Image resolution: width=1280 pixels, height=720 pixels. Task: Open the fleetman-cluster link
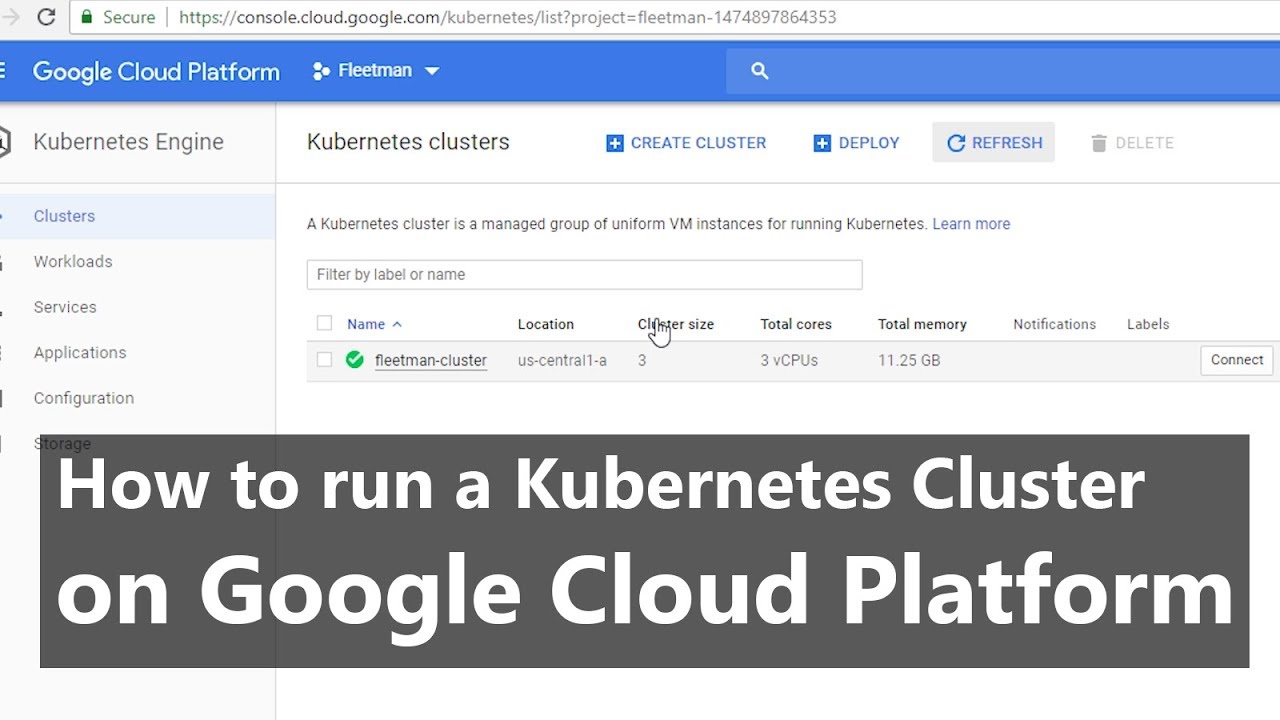[431, 360]
